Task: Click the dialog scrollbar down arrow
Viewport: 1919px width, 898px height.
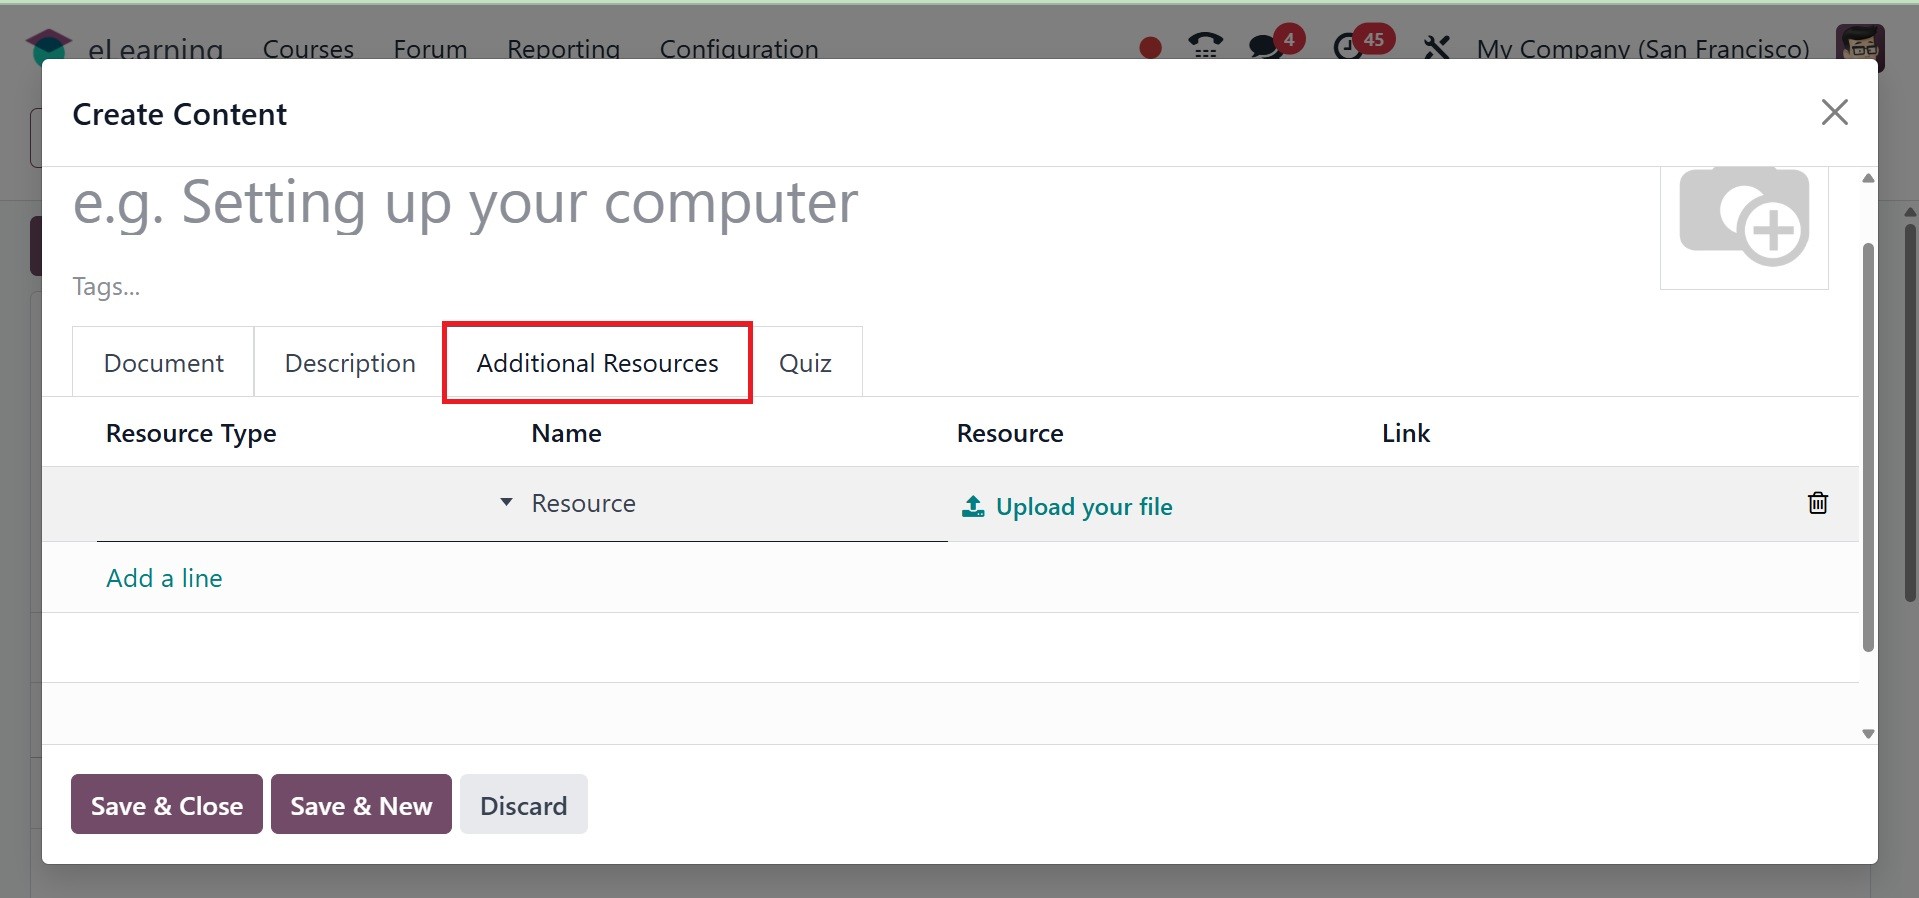Action: pos(1868,734)
